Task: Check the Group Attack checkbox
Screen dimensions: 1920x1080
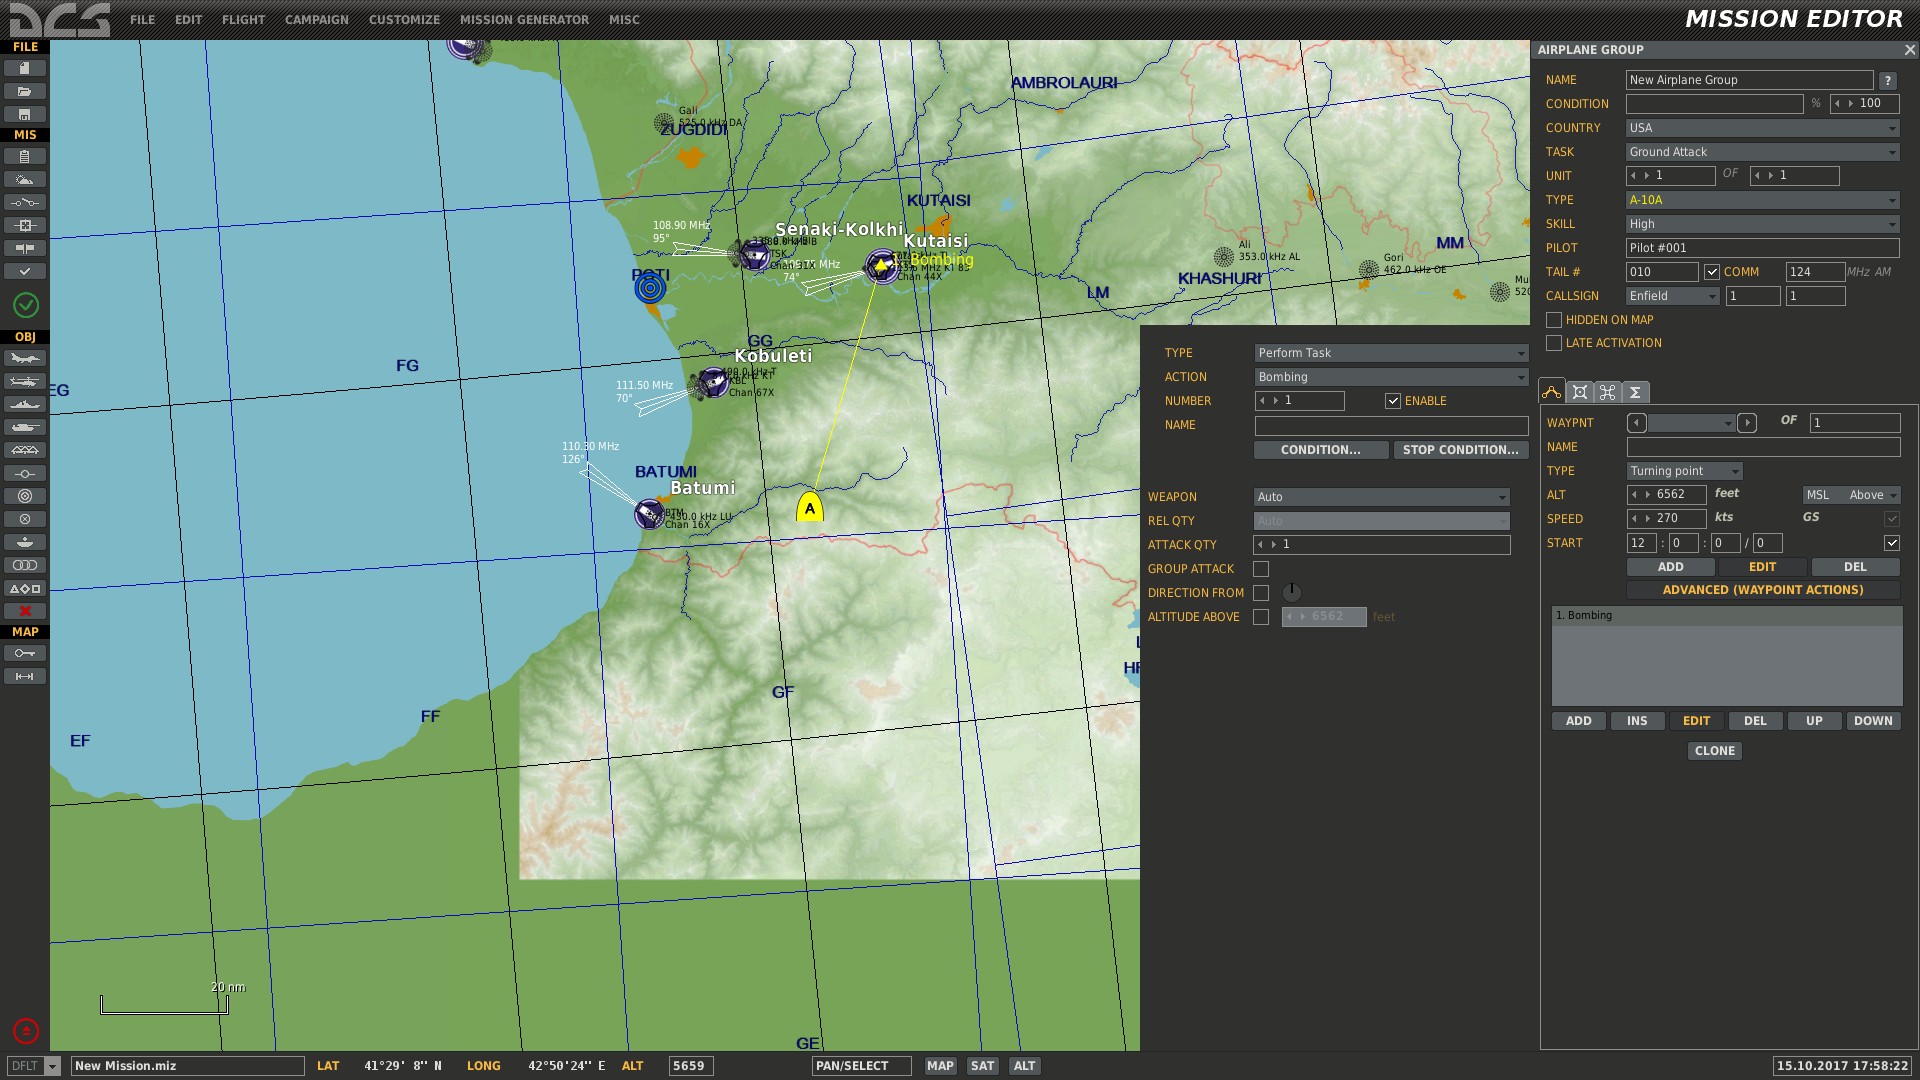Action: pyautogui.click(x=1261, y=569)
